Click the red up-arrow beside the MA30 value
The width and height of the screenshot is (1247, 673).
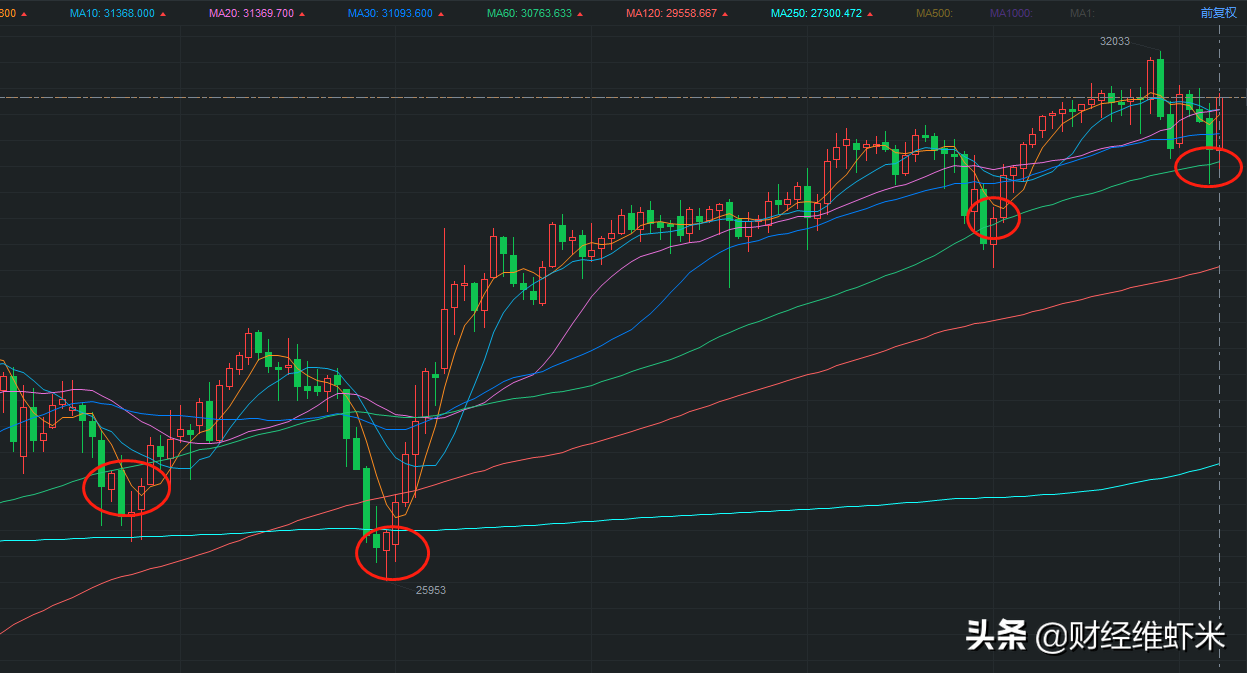coord(441,14)
